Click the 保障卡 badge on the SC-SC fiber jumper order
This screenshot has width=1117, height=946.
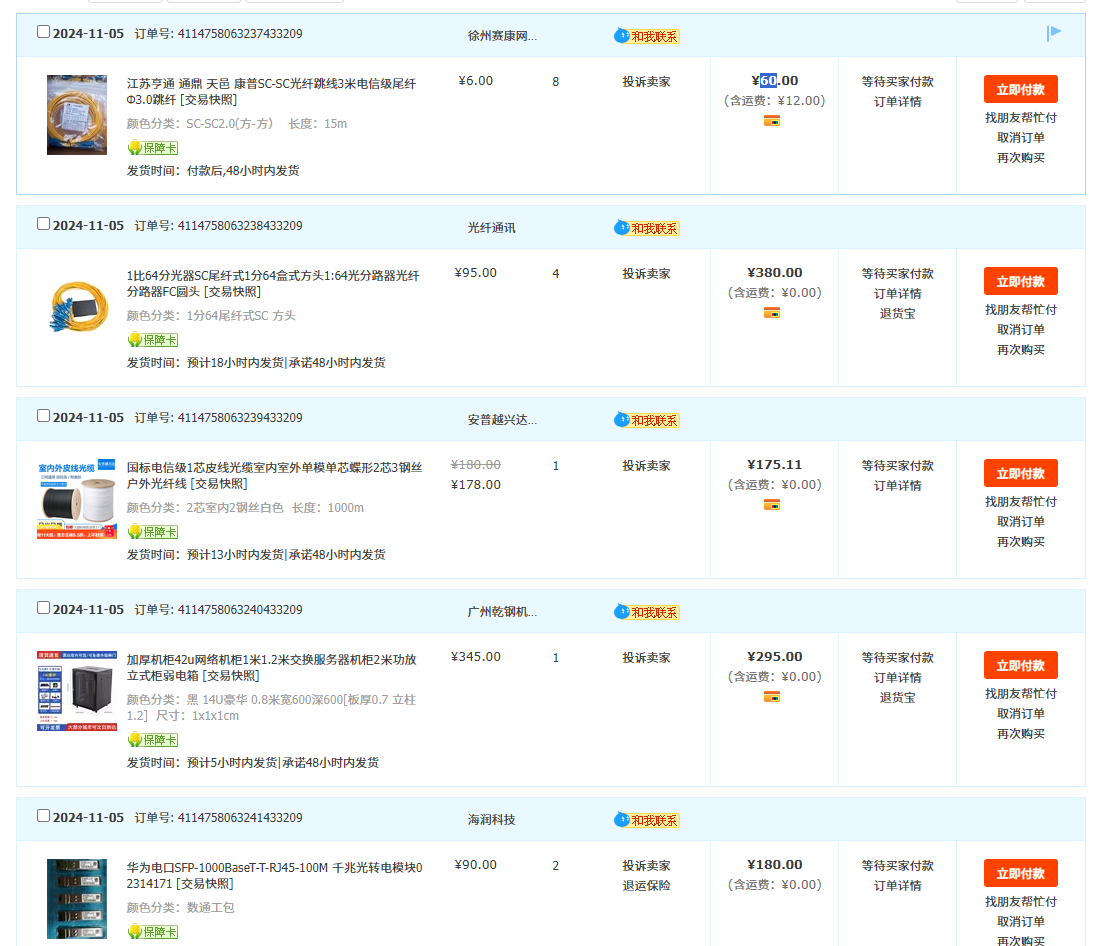[152, 148]
